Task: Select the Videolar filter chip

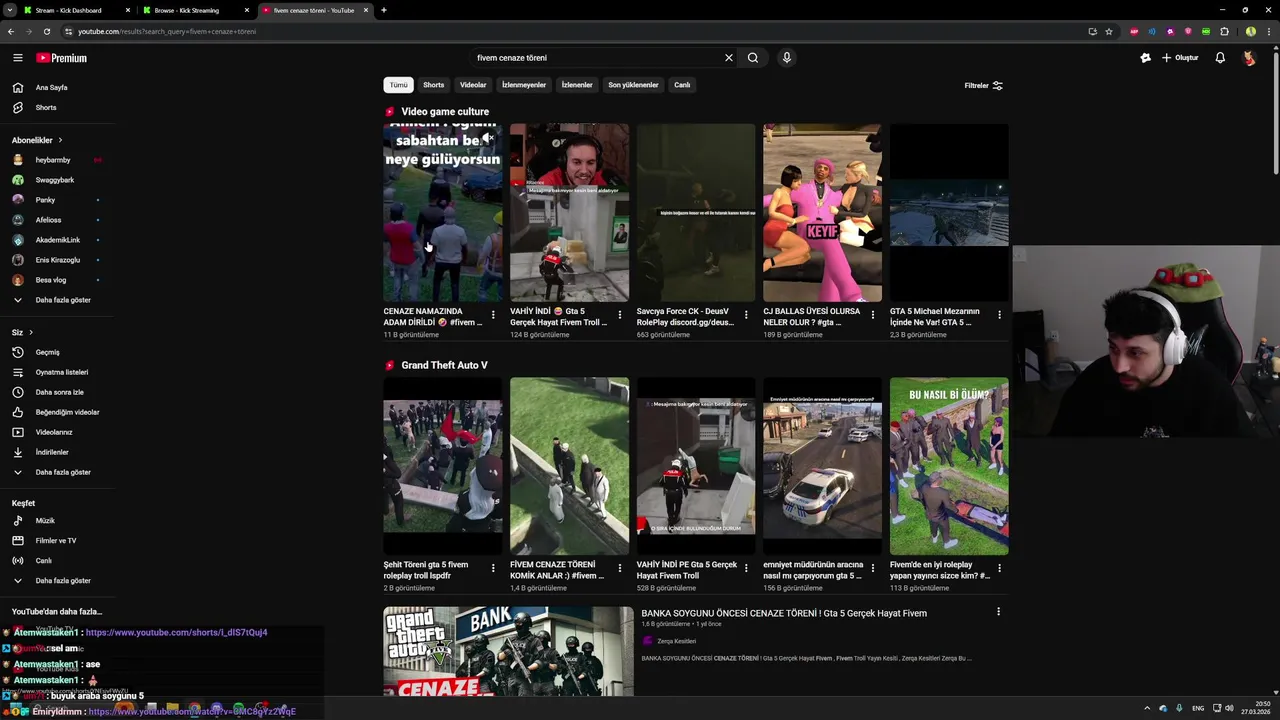Action: coord(473,85)
